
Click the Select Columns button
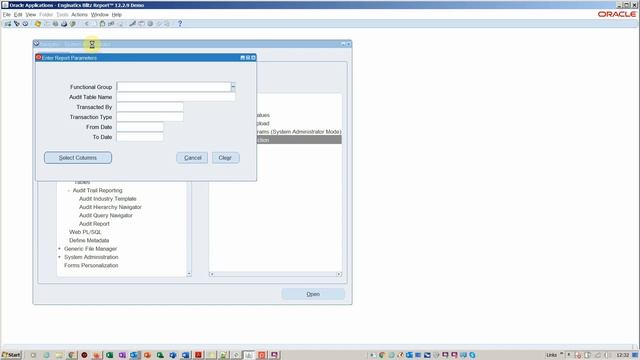[x=78, y=158]
